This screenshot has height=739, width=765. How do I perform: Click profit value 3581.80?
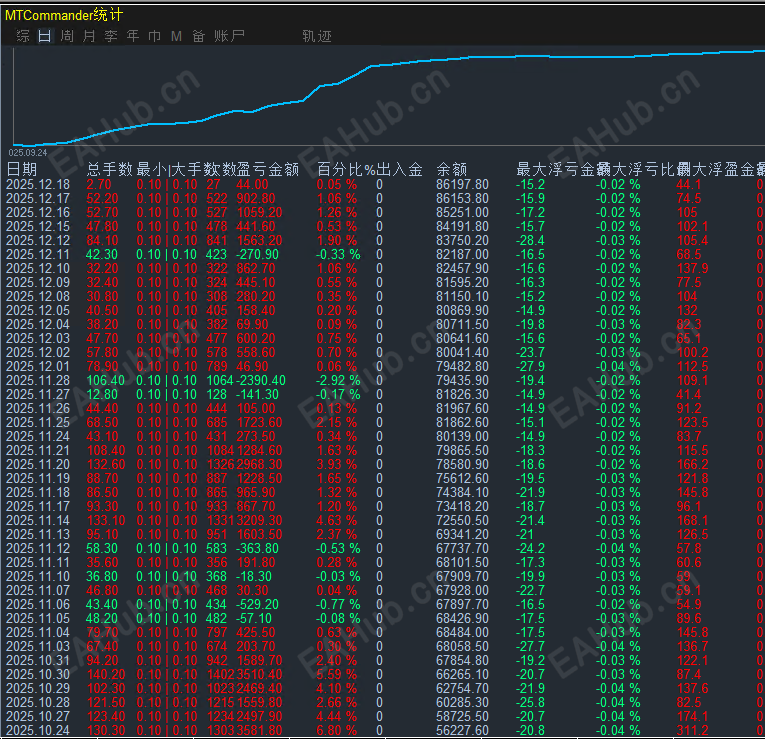pos(260,730)
